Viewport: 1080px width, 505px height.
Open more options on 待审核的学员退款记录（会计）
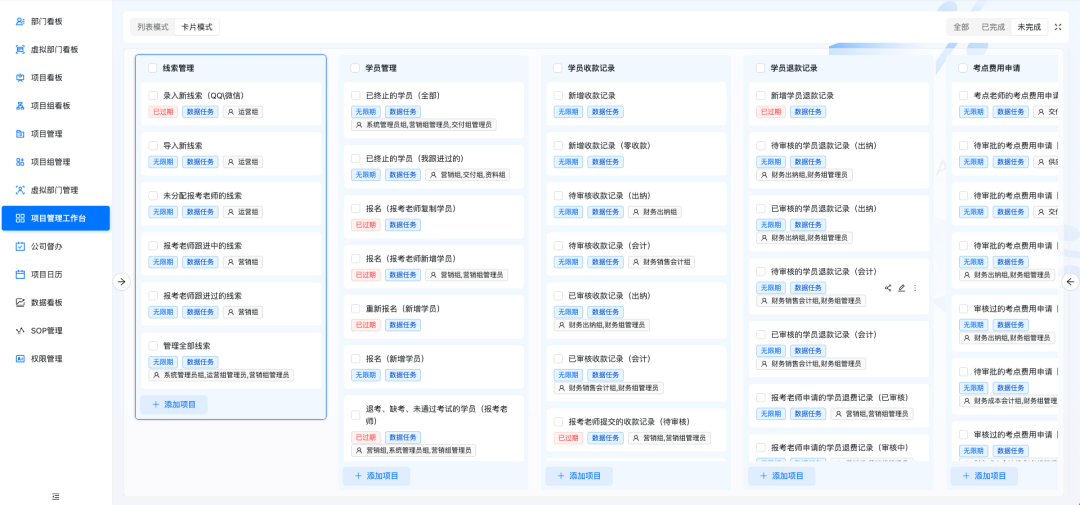tap(915, 288)
